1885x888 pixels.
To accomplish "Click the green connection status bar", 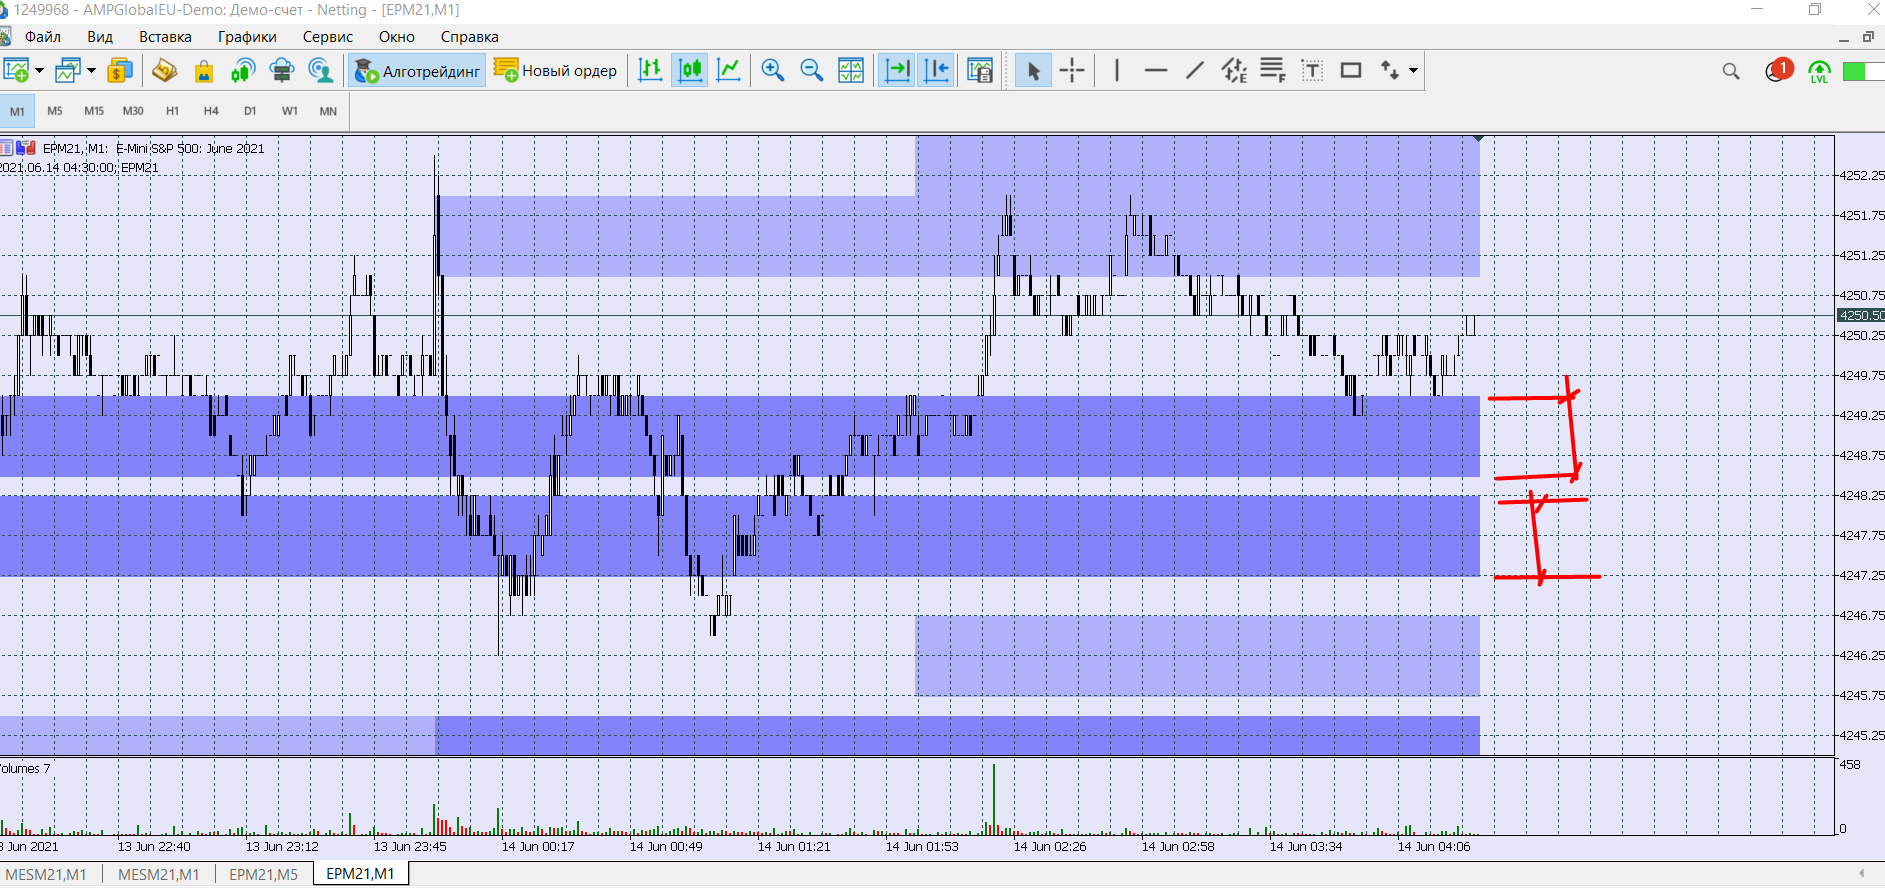I will [1863, 71].
